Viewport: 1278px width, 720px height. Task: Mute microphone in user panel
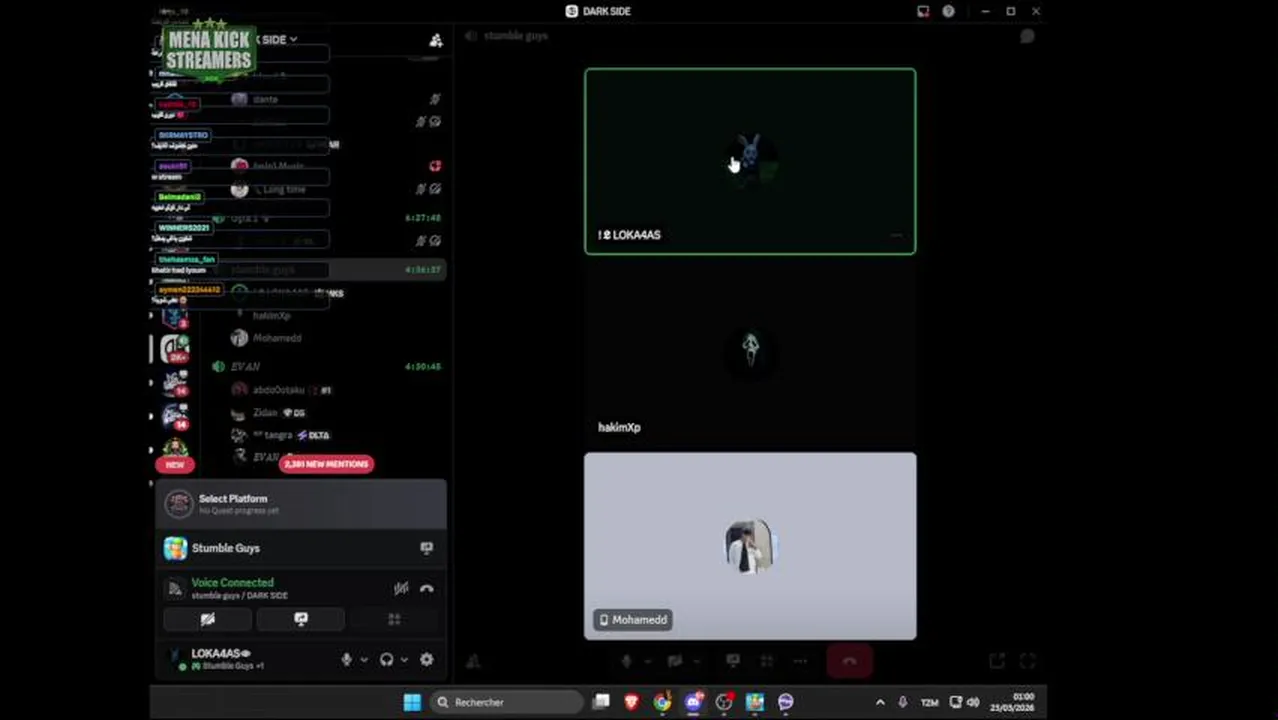click(x=346, y=659)
